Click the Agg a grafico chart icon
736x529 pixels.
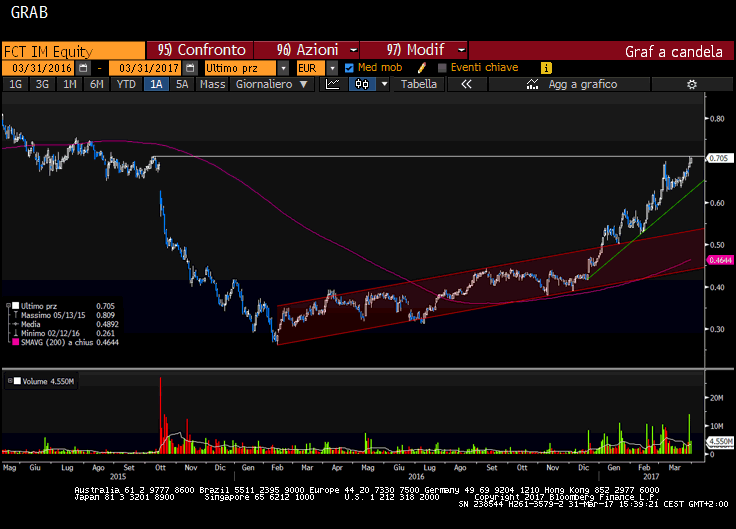[532, 84]
